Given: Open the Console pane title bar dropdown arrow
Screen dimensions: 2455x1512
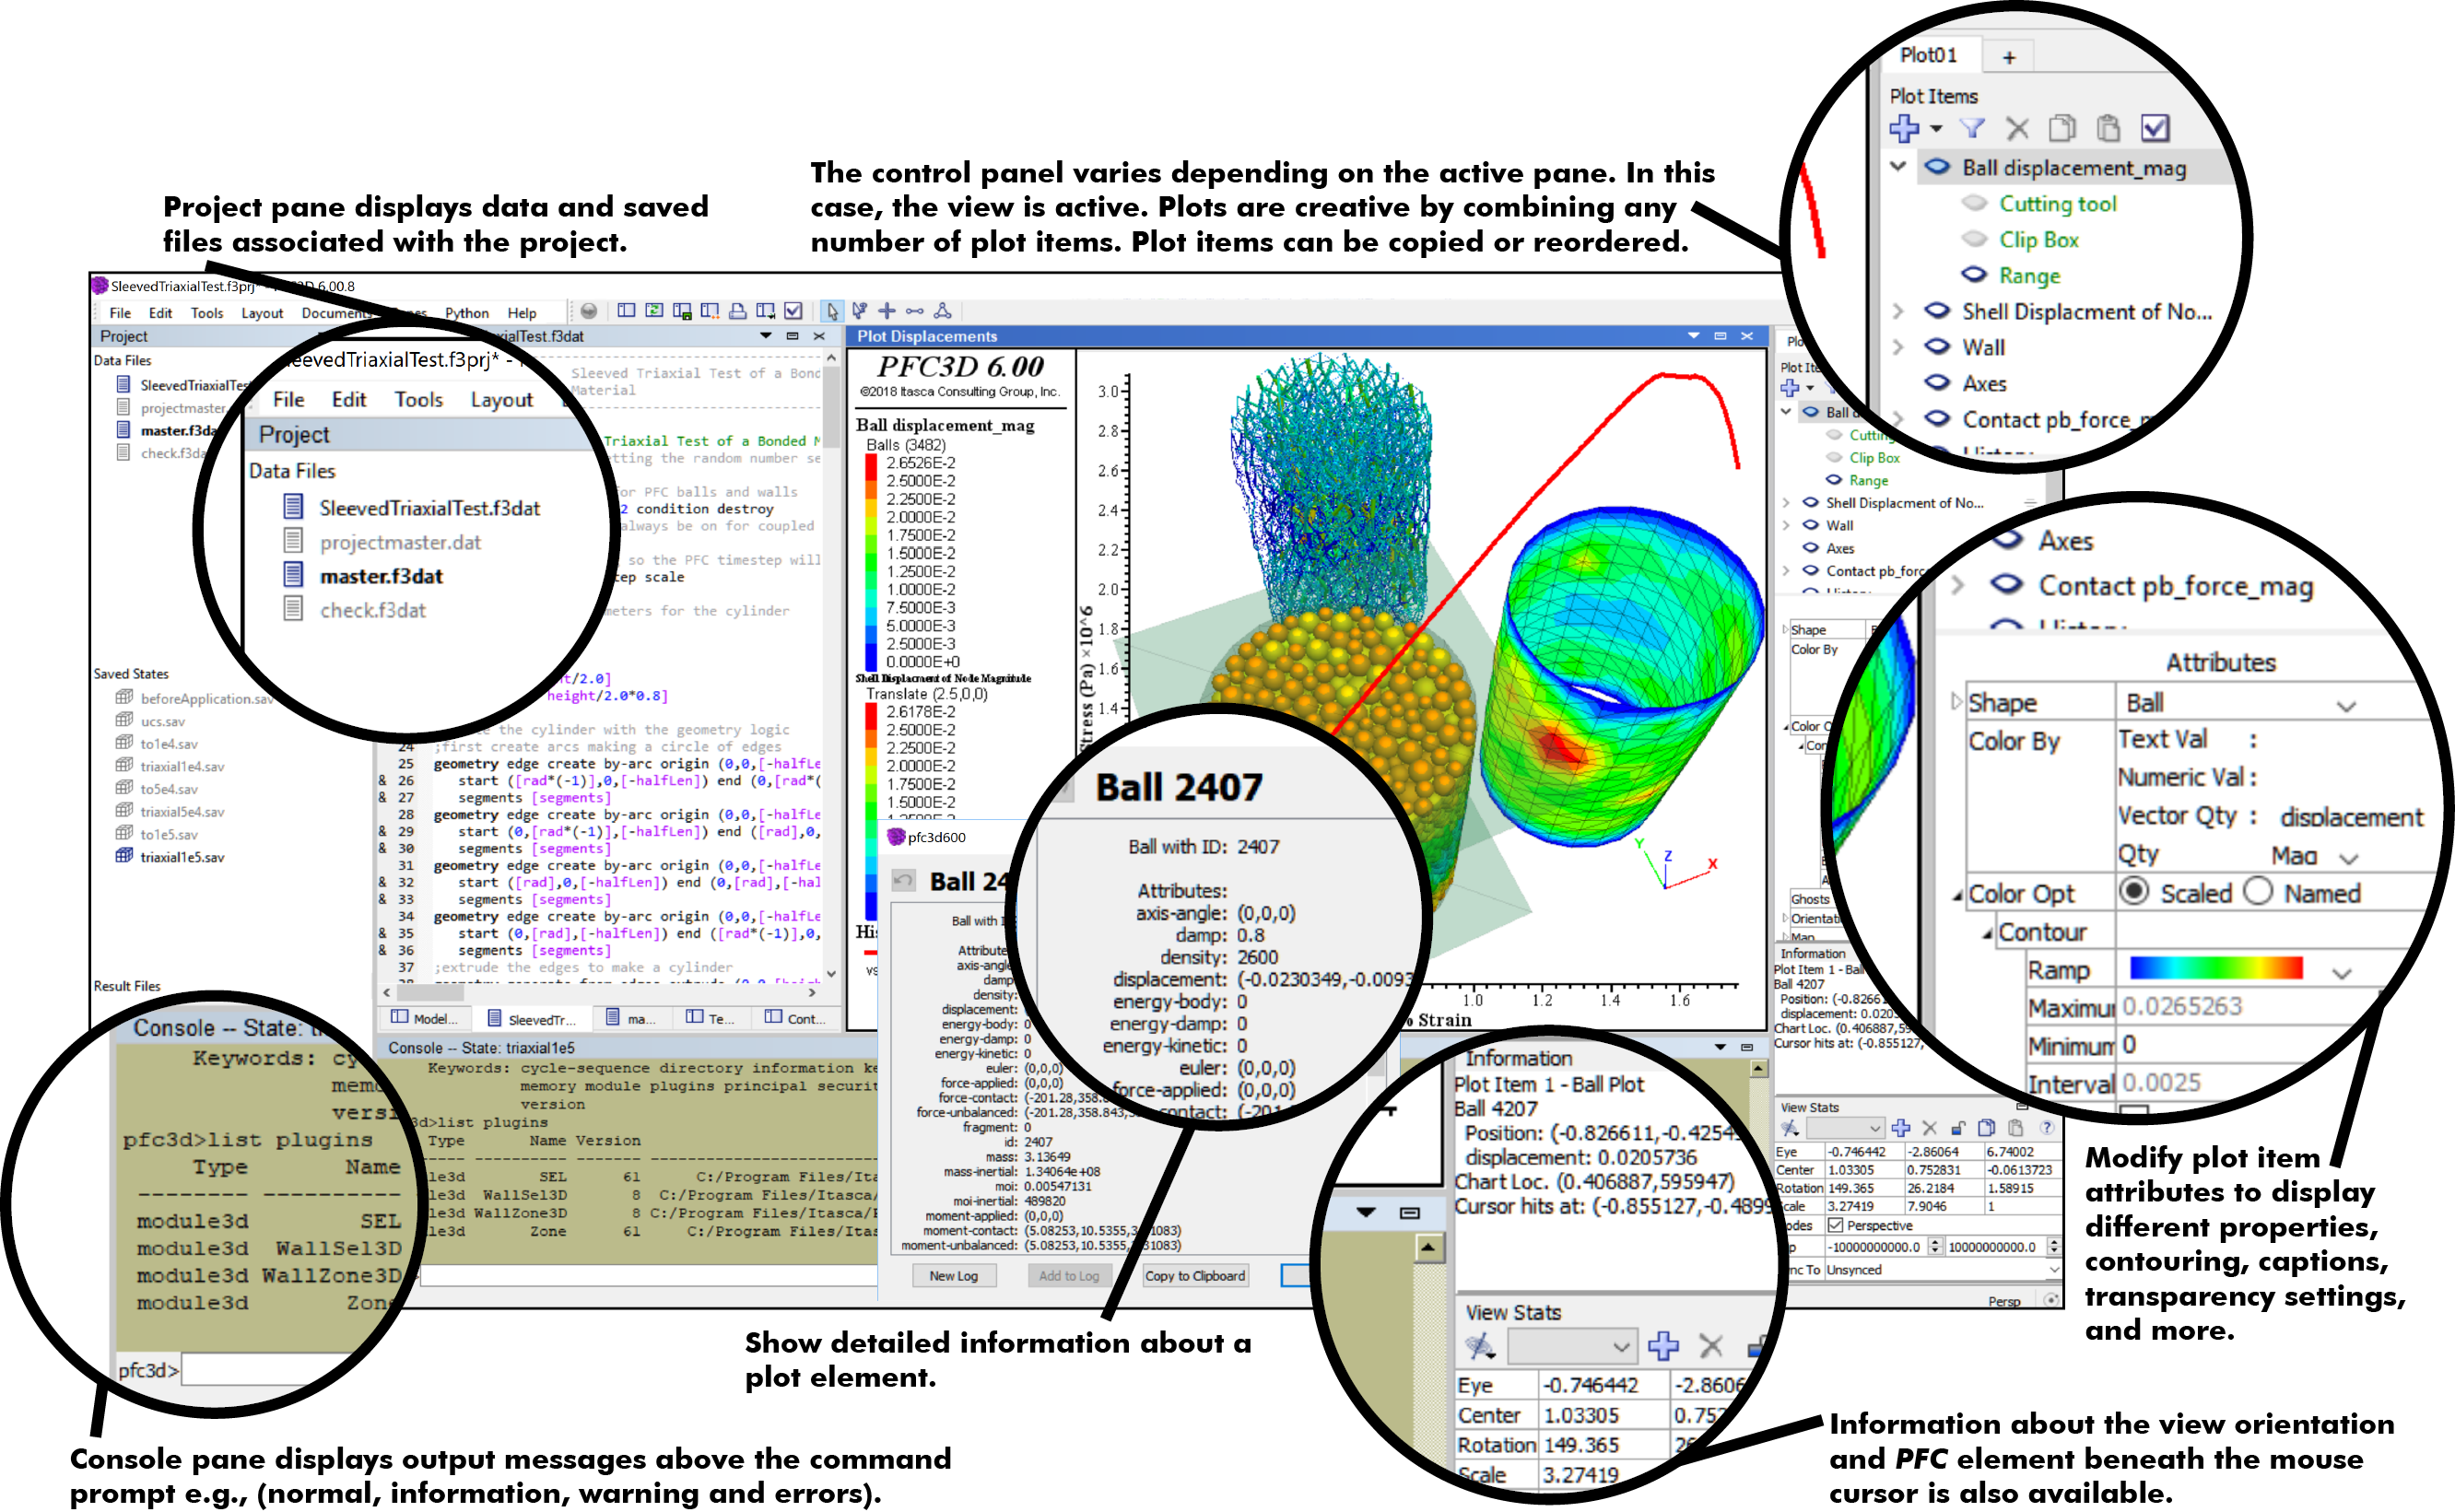Looking at the screenshot, I should tap(1720, 1047).
